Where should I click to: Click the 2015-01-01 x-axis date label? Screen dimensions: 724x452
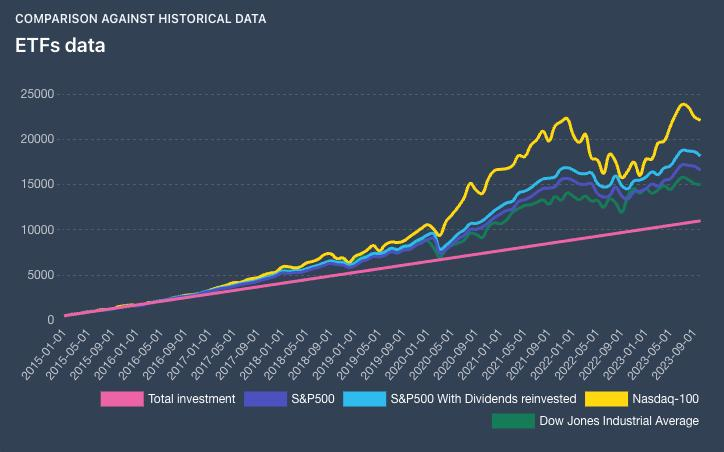[44, 354]
